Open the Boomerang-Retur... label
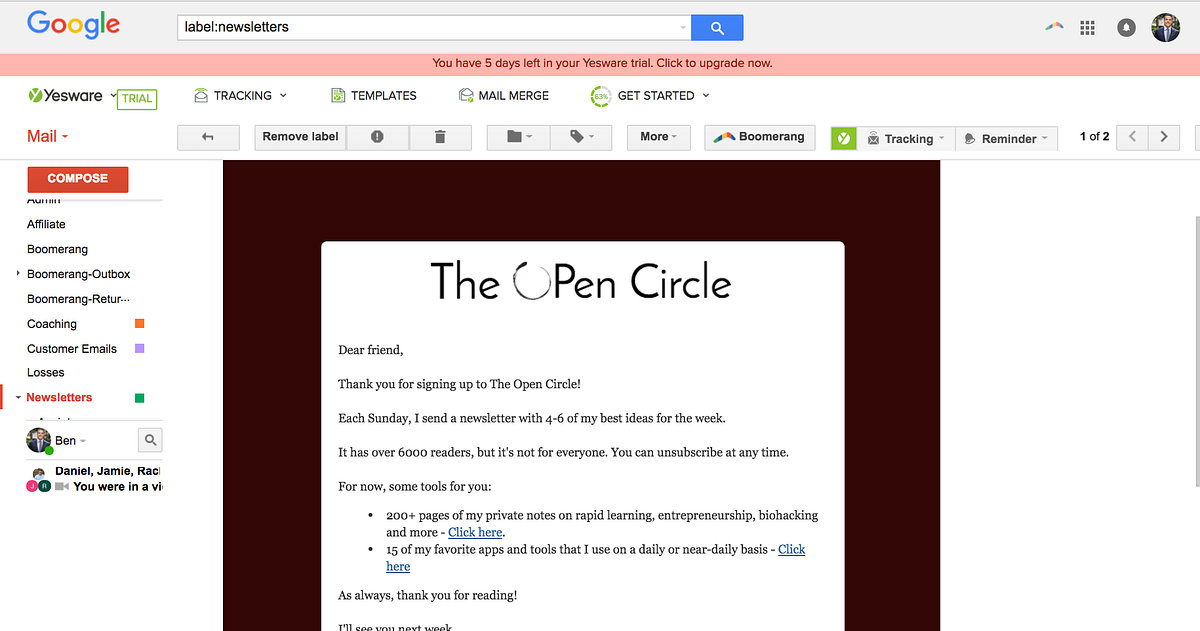 coord(78,299)
